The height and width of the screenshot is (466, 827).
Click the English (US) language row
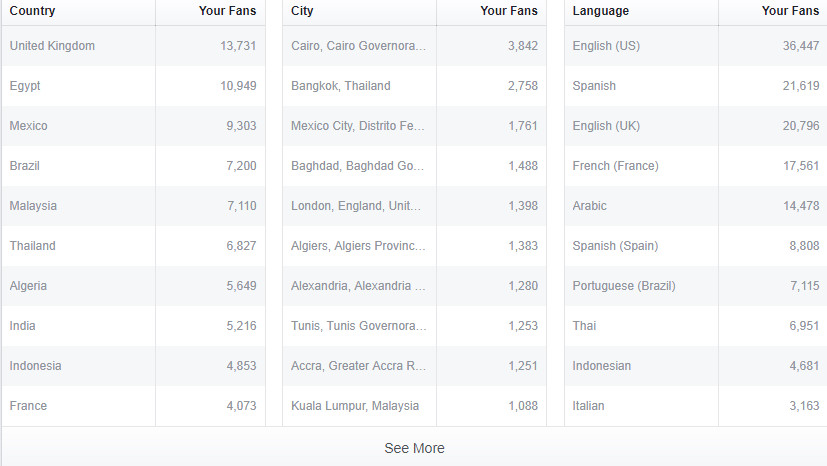click(x=606, y=46)
